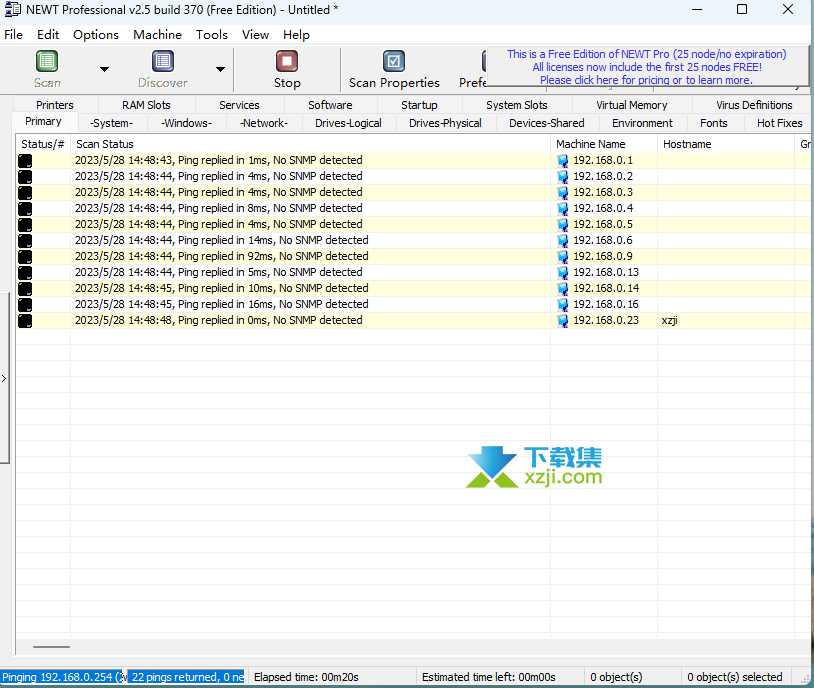The width and height of the screenshot is (814, 688).
Task: Click the computer icon beside 192.168.0.16
Action: (563, 305)
